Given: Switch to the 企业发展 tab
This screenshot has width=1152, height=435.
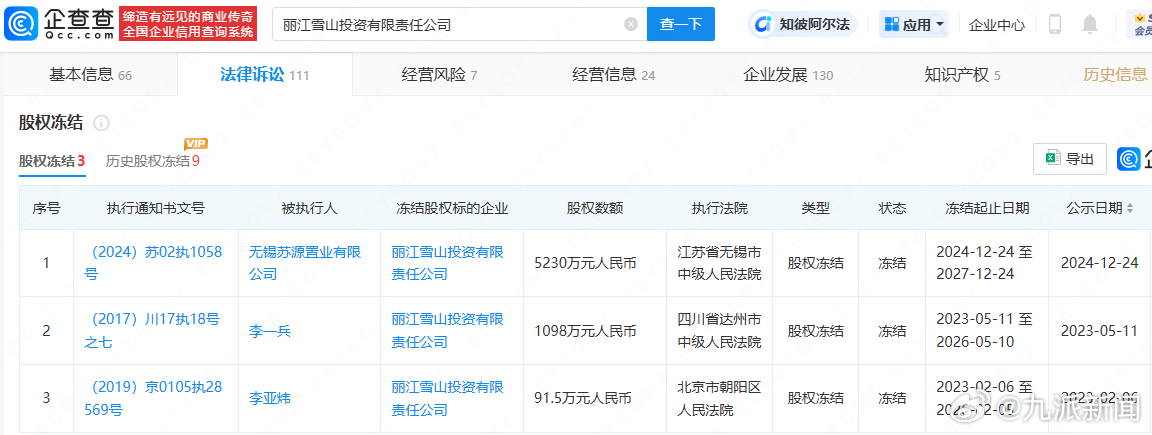Looking at the screenshot, I should pyautogui.click(x=788, y=74).
